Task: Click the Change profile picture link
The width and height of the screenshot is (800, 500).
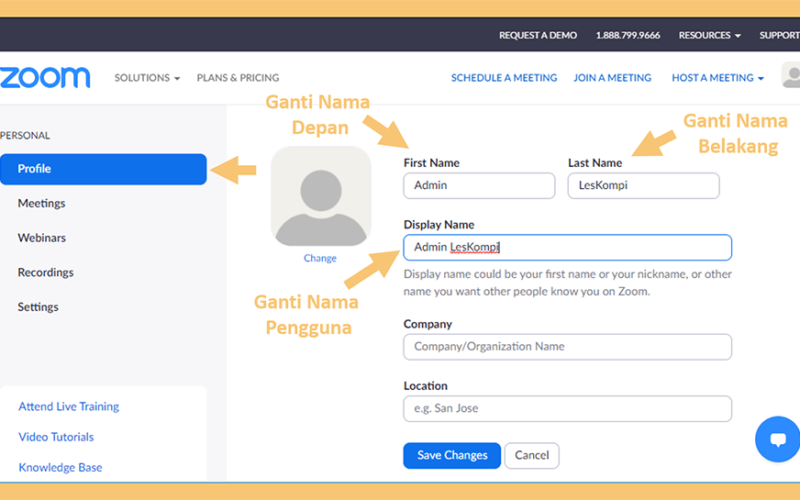Action: (320, 258)
